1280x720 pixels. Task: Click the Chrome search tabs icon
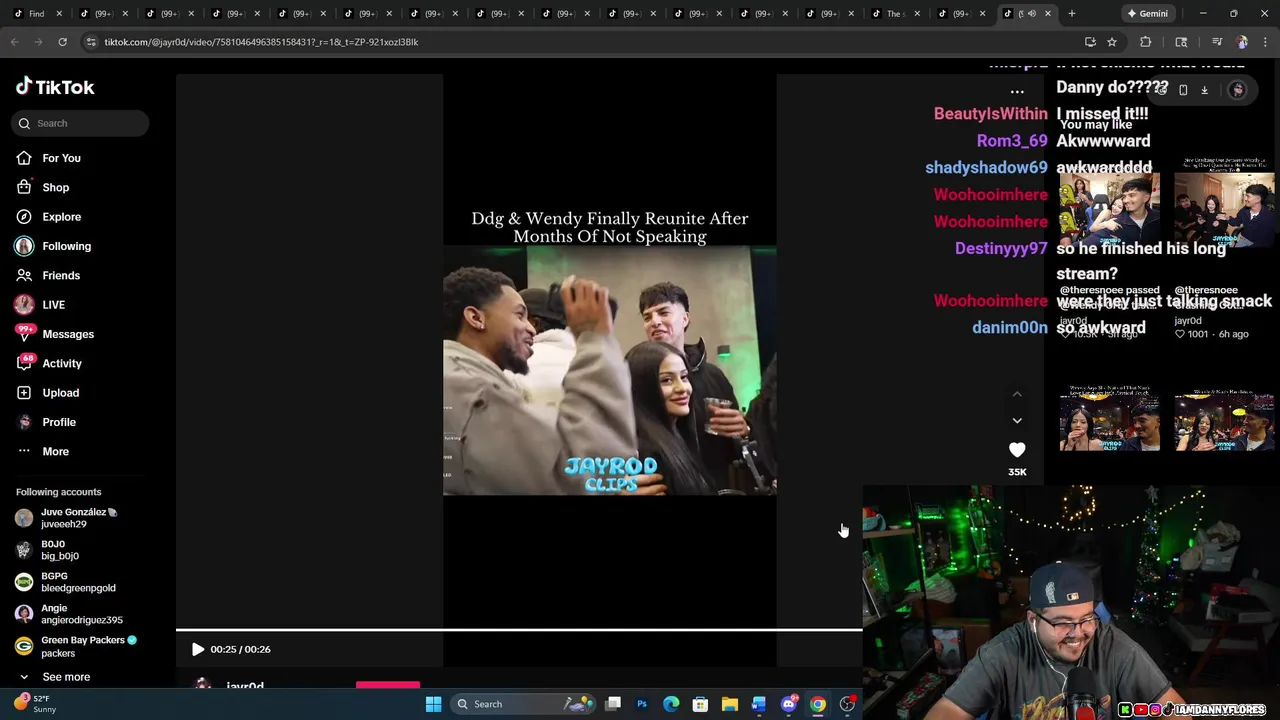(x=1181, y=42)
